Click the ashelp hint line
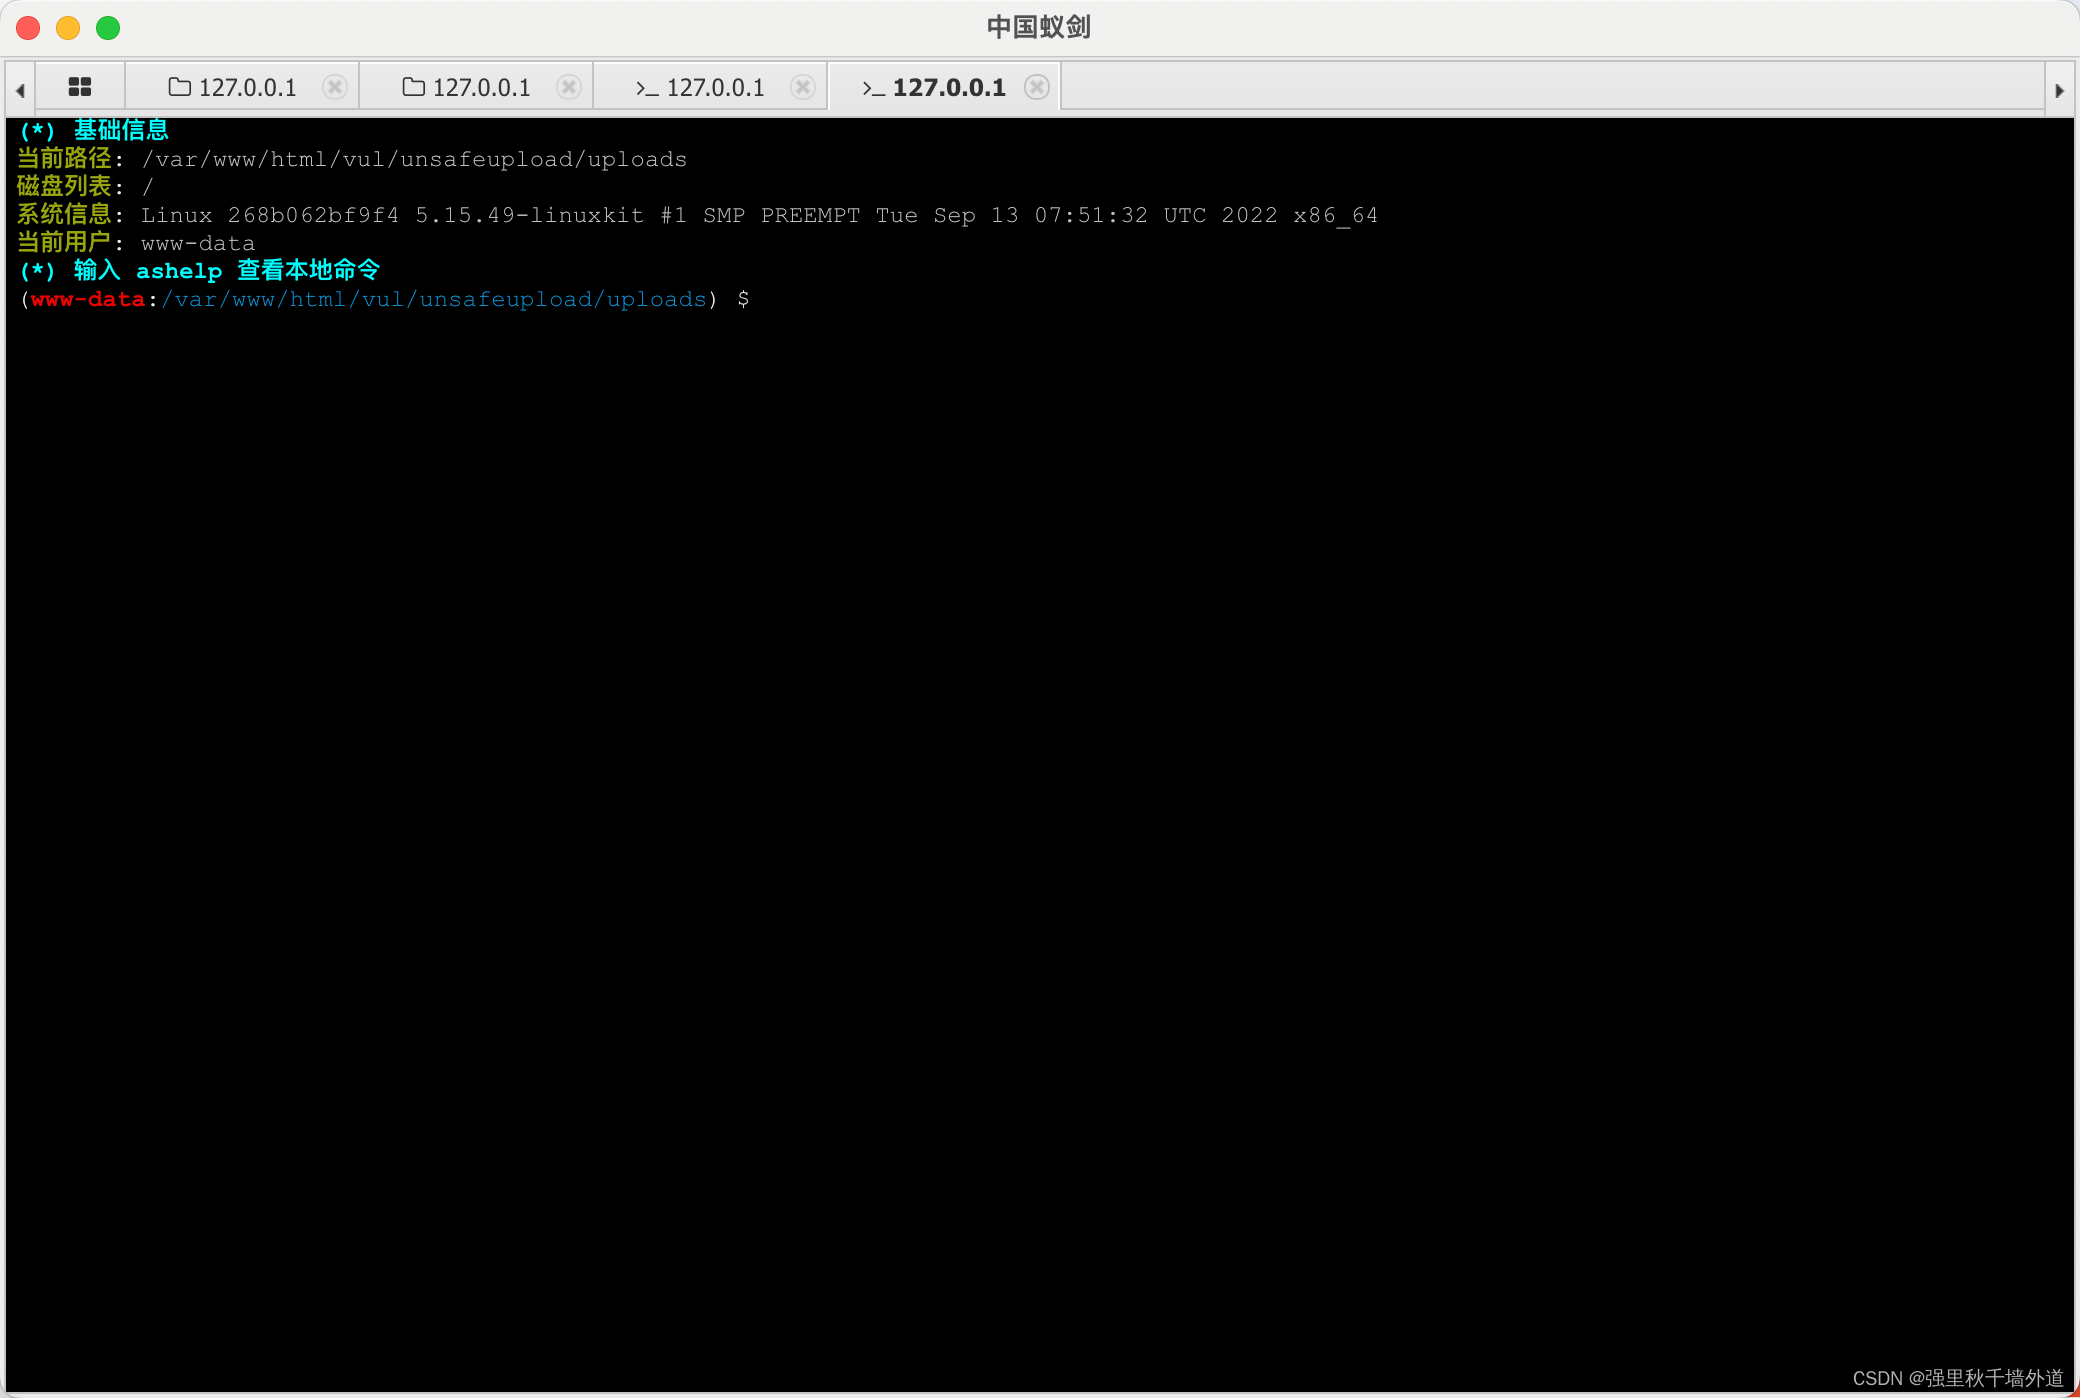This screenshot has height=1398, width=2080. 200,271
